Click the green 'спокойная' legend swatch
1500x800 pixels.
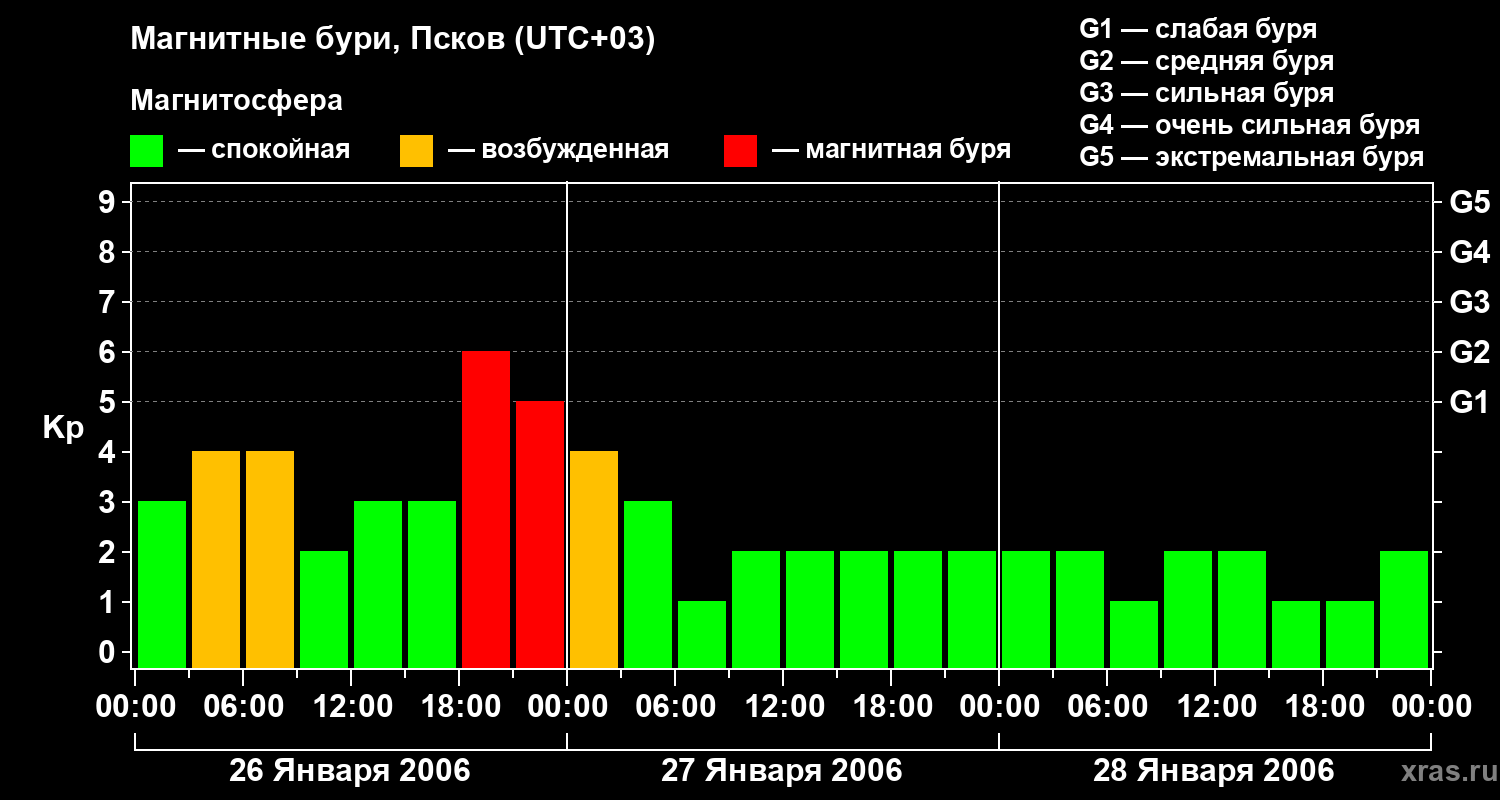pyautogui.click(x=147, y=151)
